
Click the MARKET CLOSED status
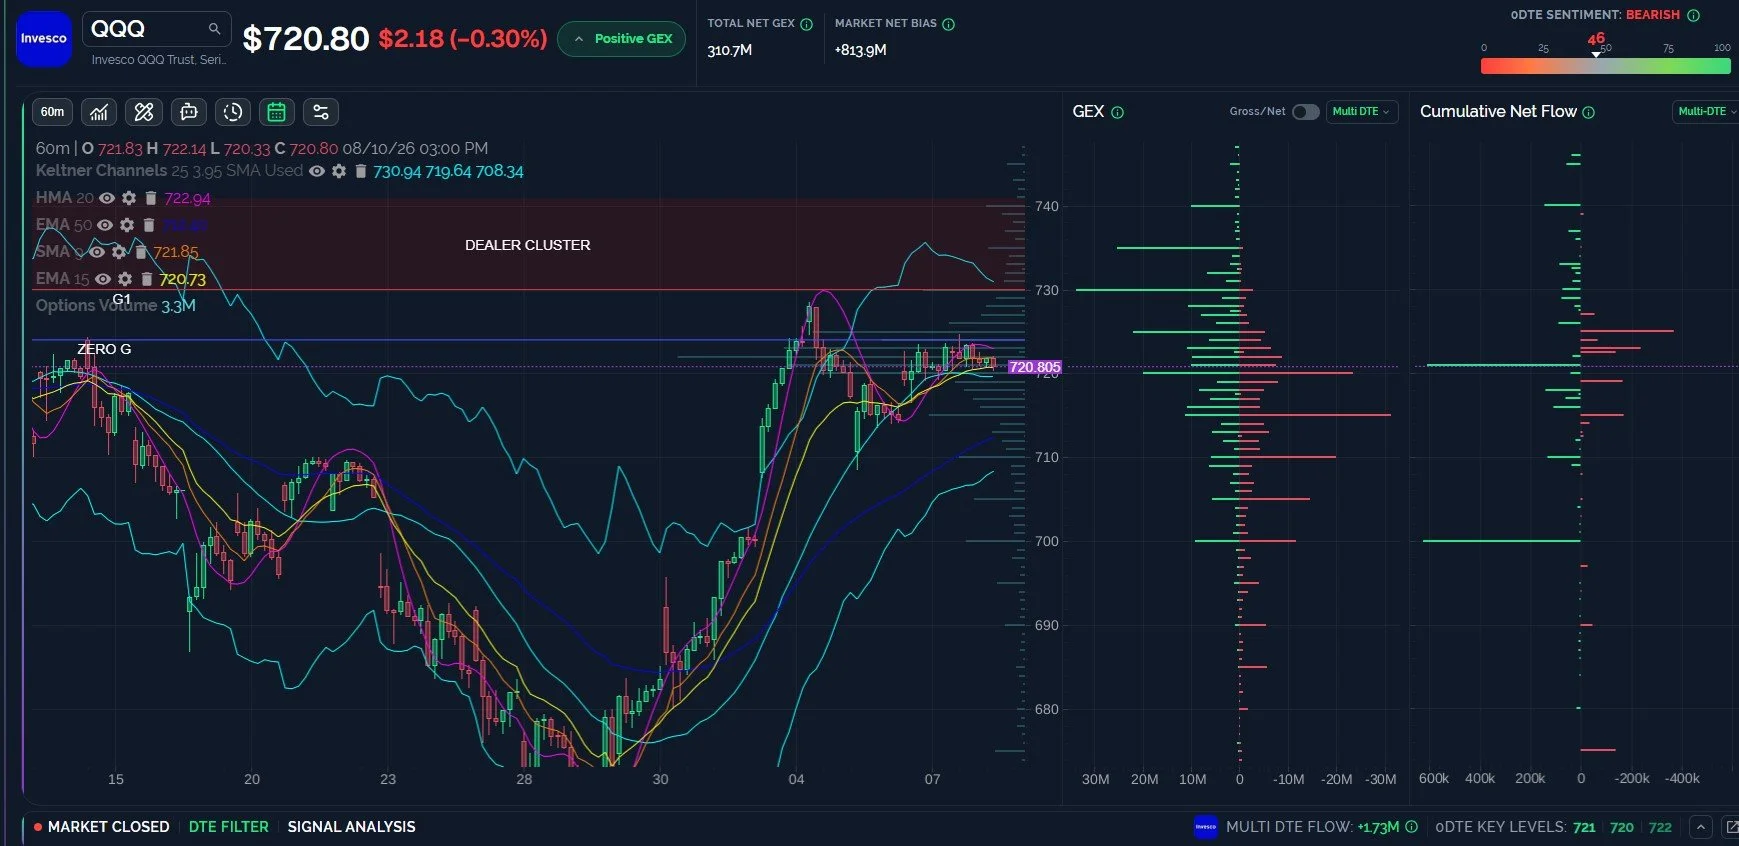point(101,827)
